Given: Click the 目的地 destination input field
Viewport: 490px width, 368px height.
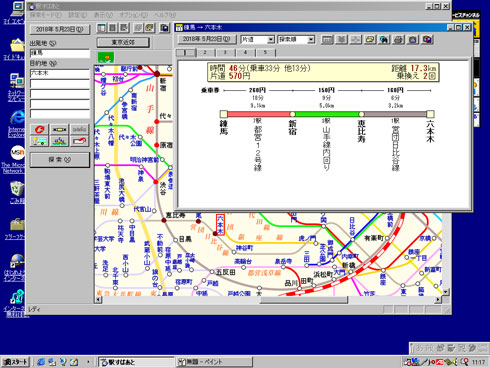Looking at the screenshot, I should pos(60,73).
